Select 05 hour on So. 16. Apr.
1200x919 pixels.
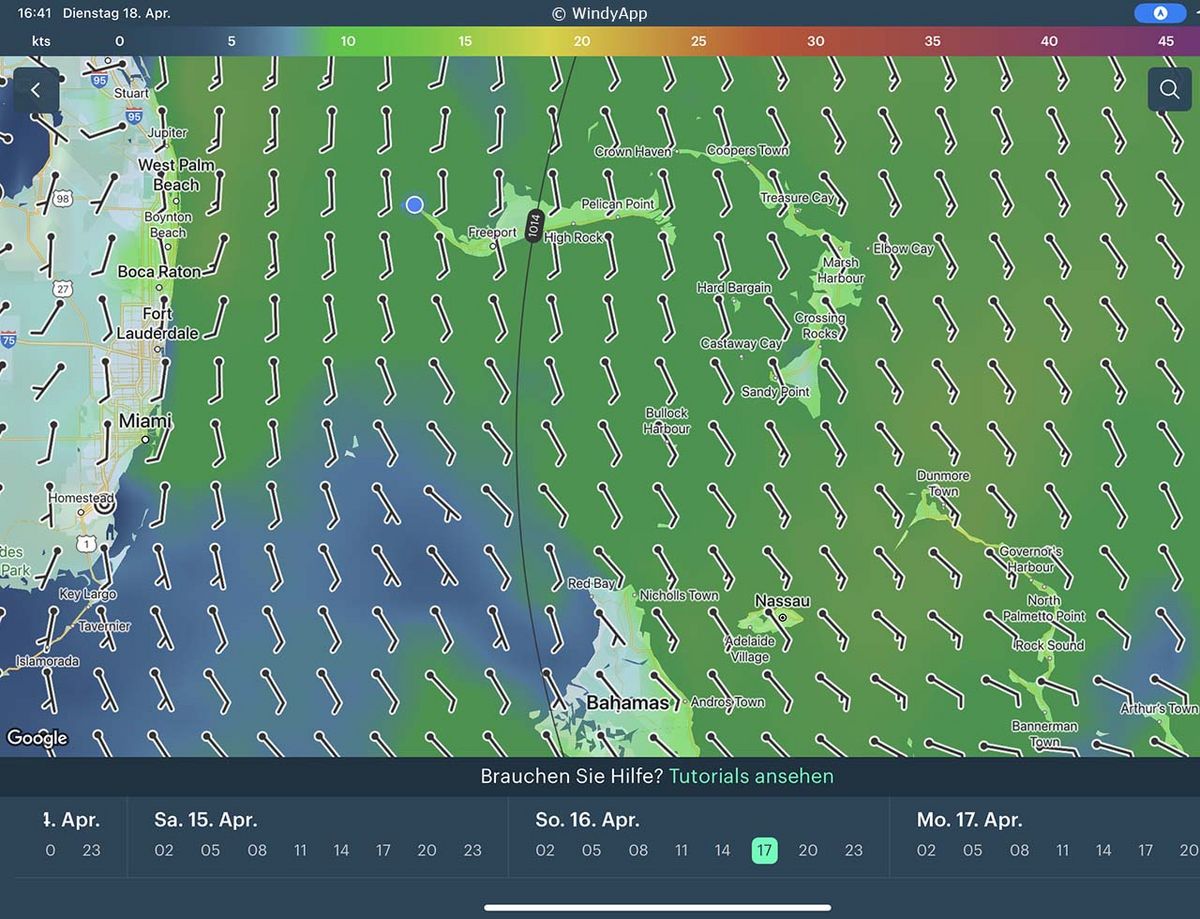591,850
